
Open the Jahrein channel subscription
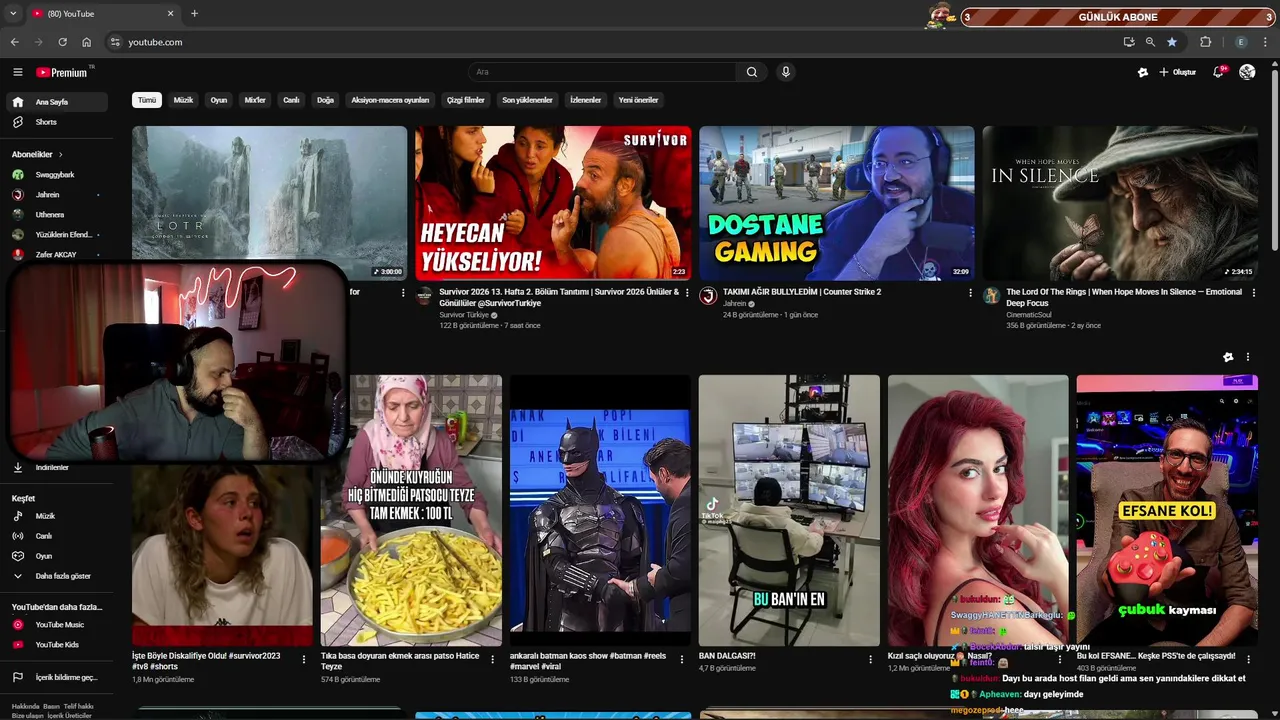tap(58, 195)
